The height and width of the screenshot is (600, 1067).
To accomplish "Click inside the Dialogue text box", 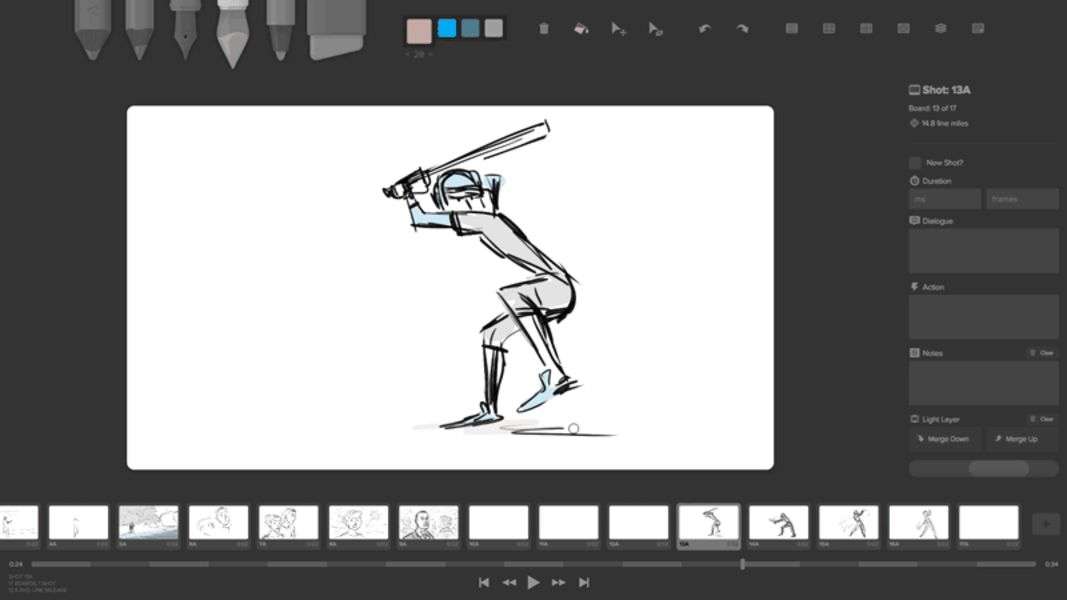I will (x=983, y=252).
